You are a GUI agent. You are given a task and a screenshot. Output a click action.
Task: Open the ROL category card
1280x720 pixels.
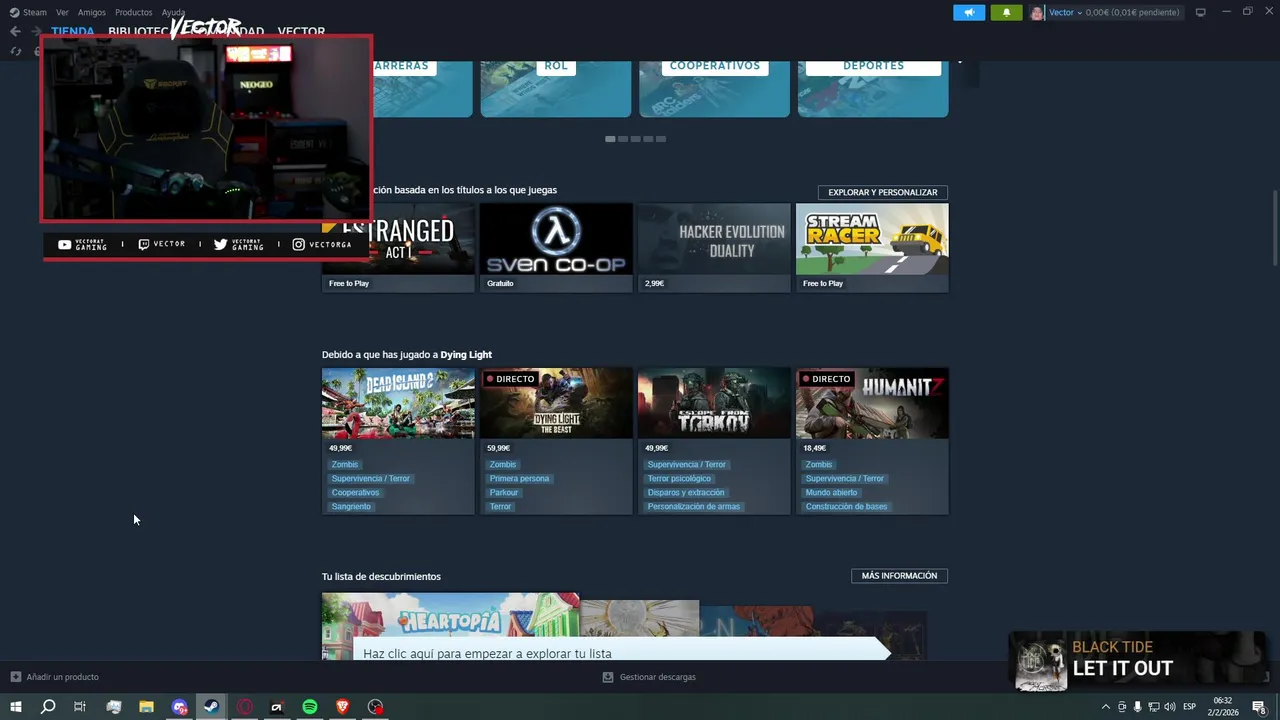[556, 89]
